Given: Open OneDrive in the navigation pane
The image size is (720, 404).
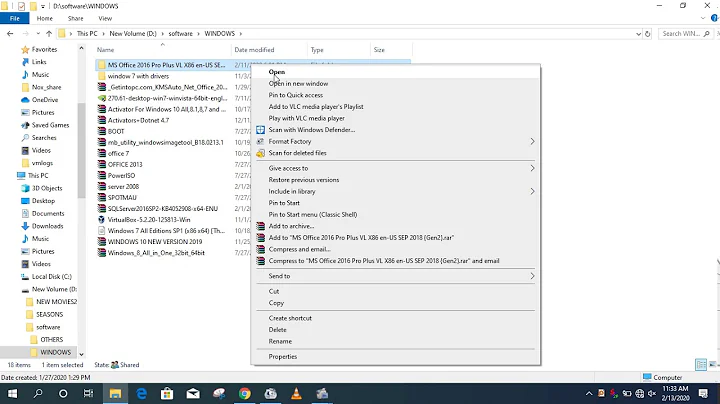Looking at the screenshot, I should (x=45, y=100).
